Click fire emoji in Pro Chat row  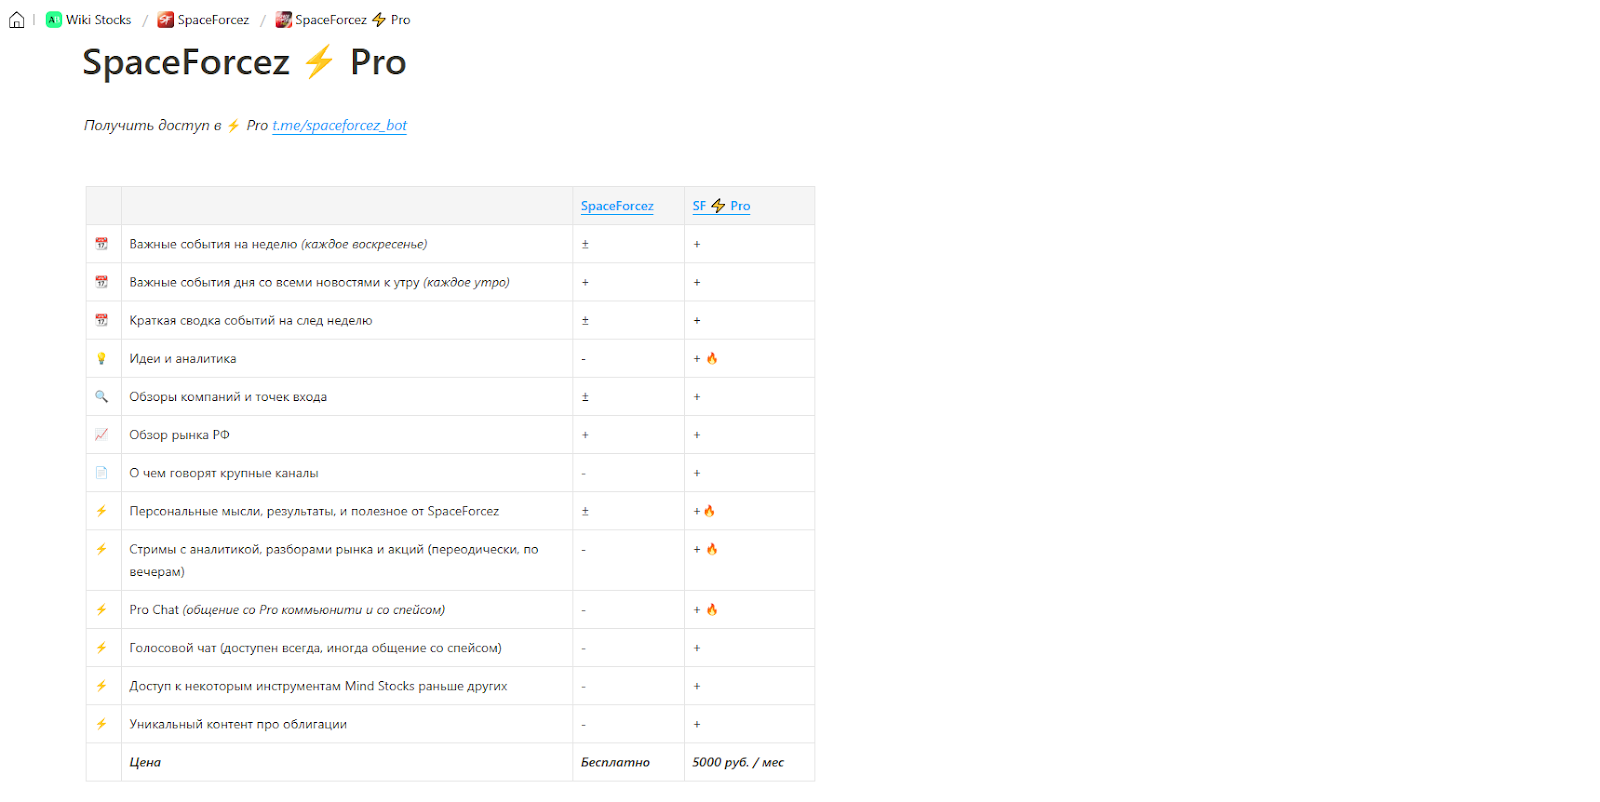pos(712,610)
